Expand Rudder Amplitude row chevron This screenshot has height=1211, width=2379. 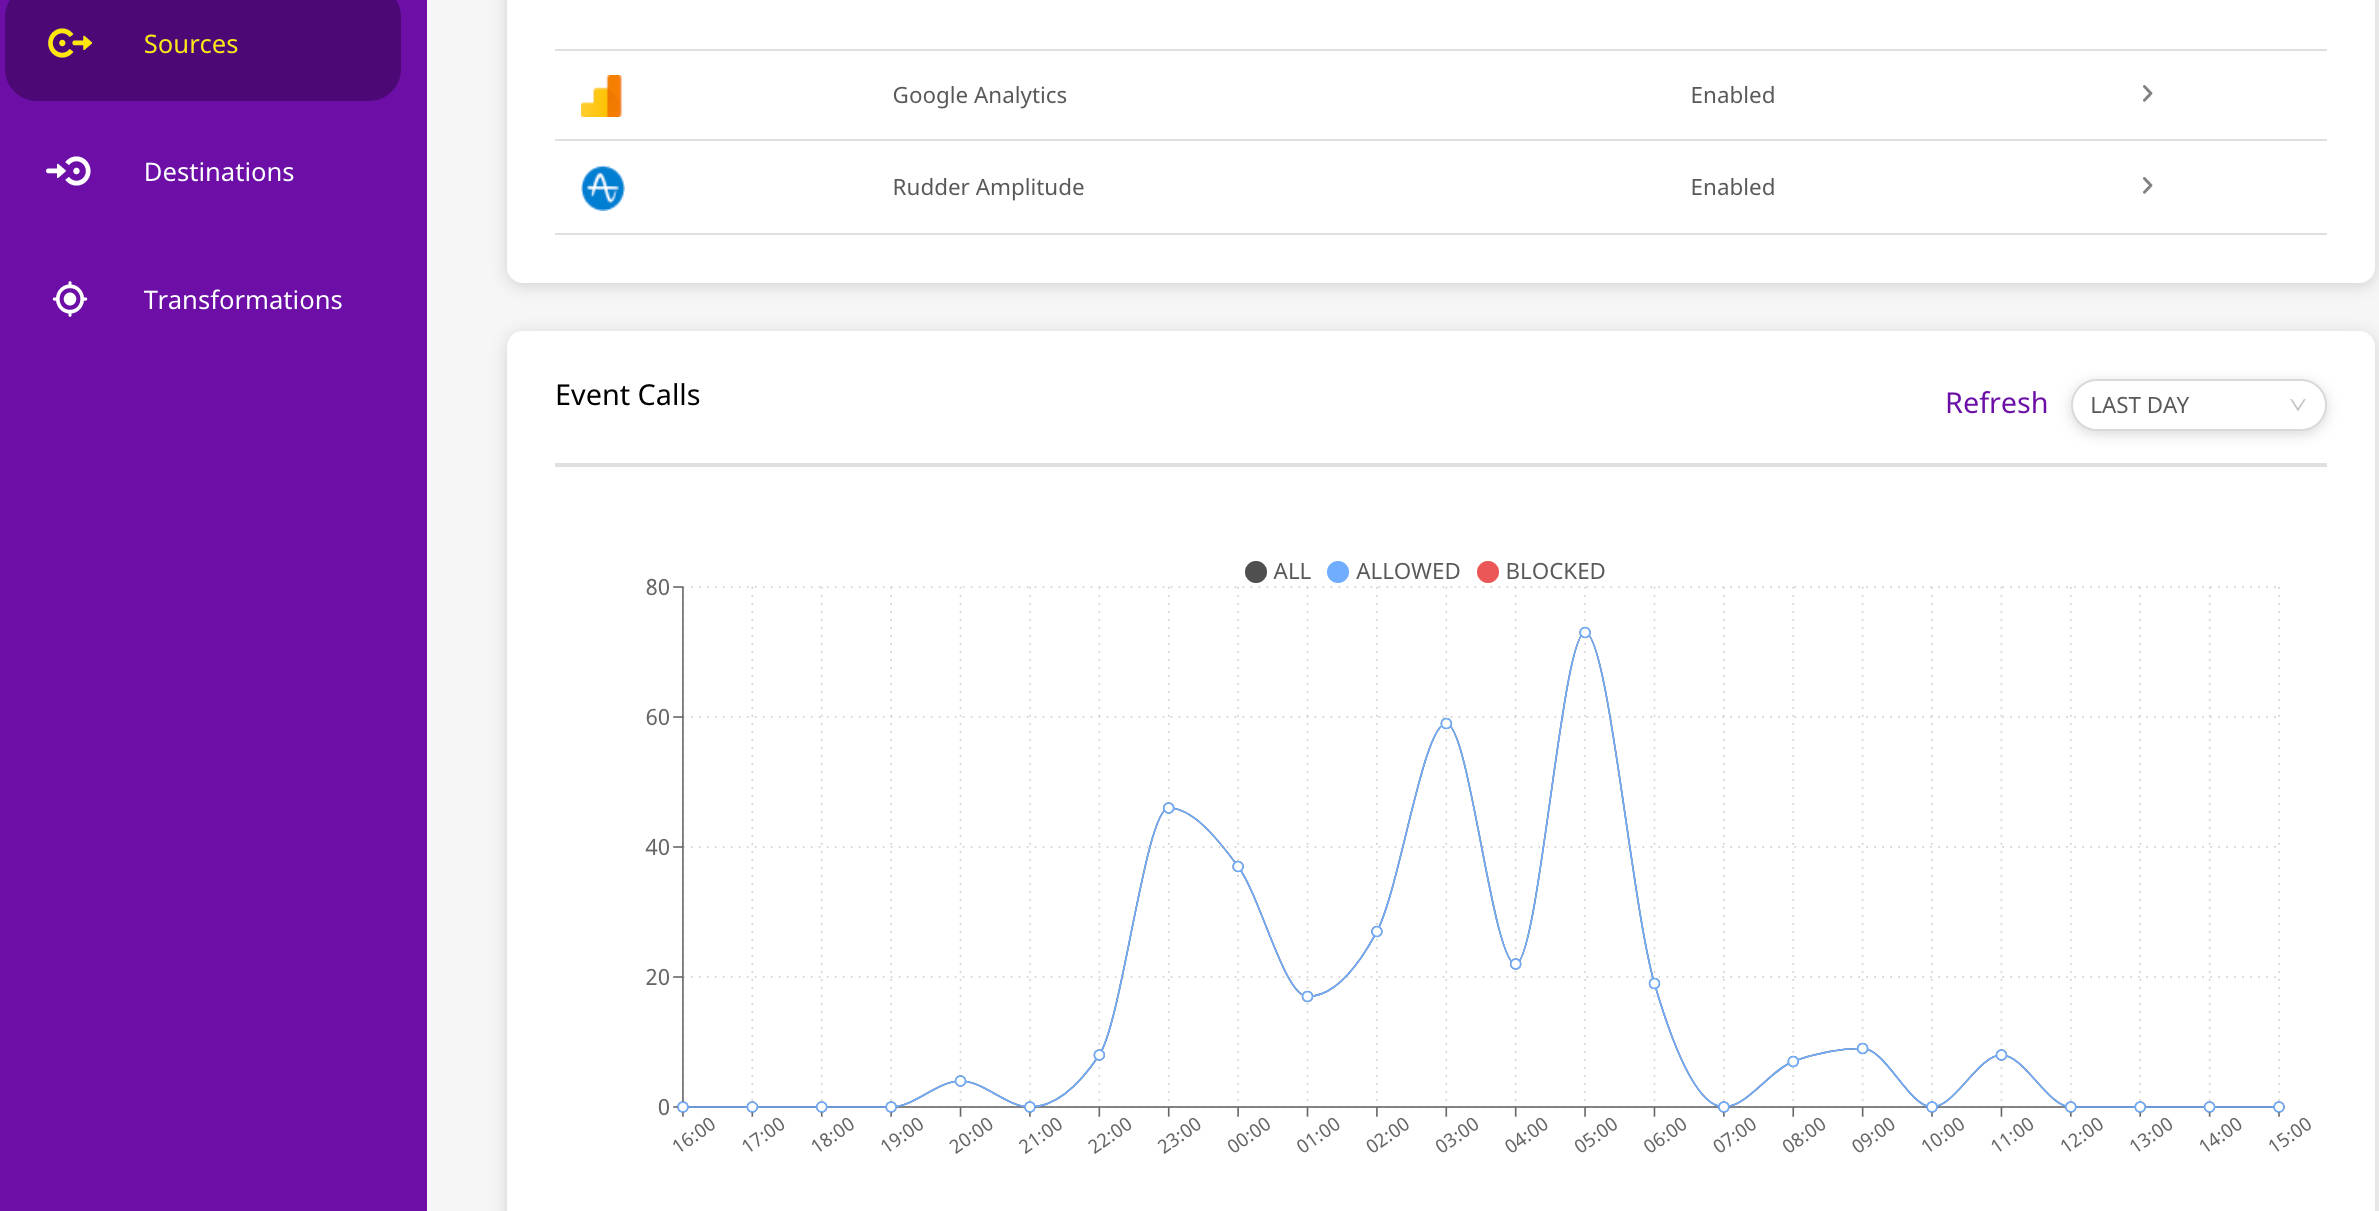[2146, 186]
